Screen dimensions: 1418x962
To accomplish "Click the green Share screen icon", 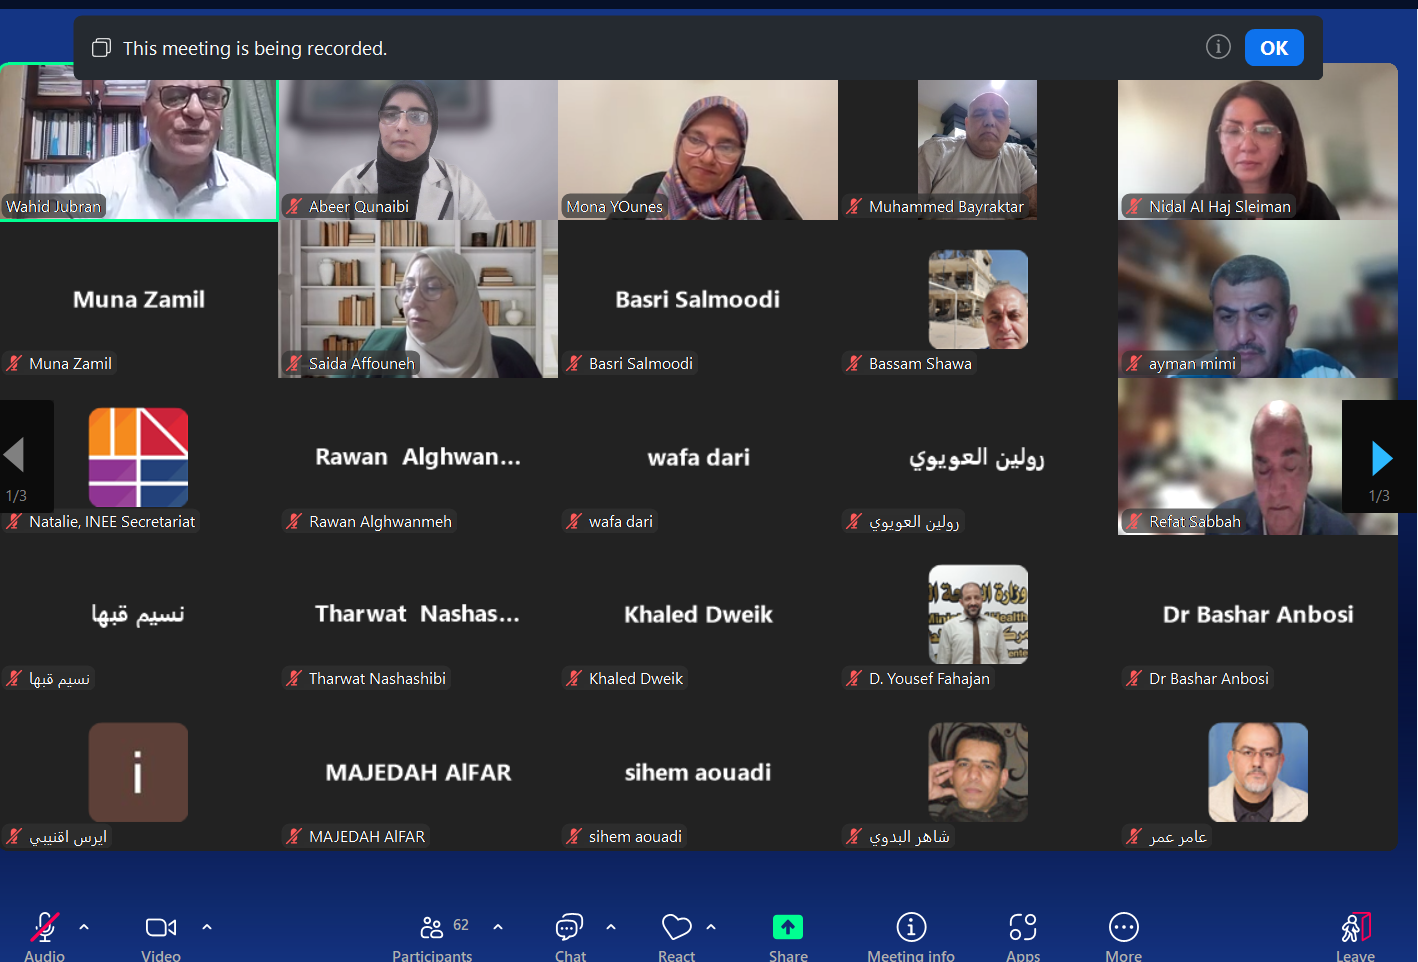I will [x=788, y=928].
